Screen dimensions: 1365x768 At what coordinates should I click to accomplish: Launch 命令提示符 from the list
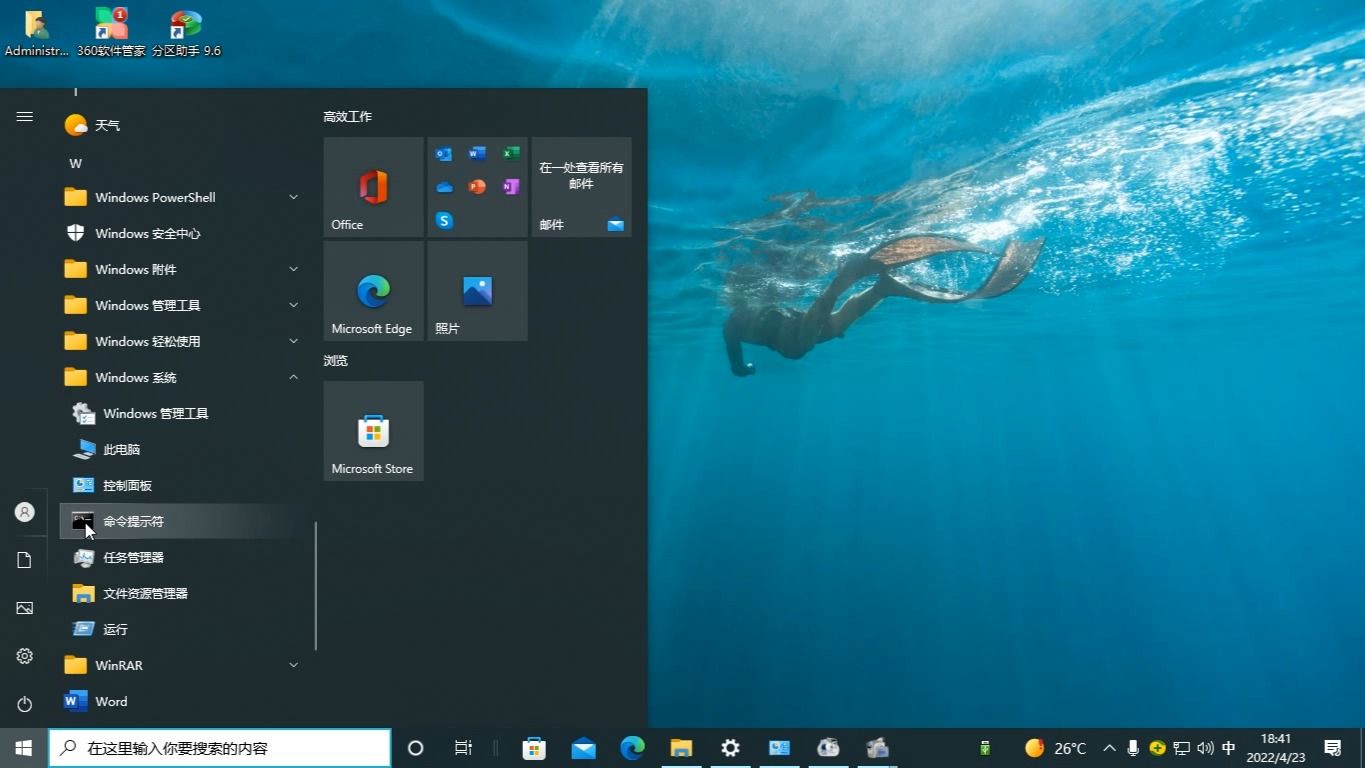coord(180,521)
